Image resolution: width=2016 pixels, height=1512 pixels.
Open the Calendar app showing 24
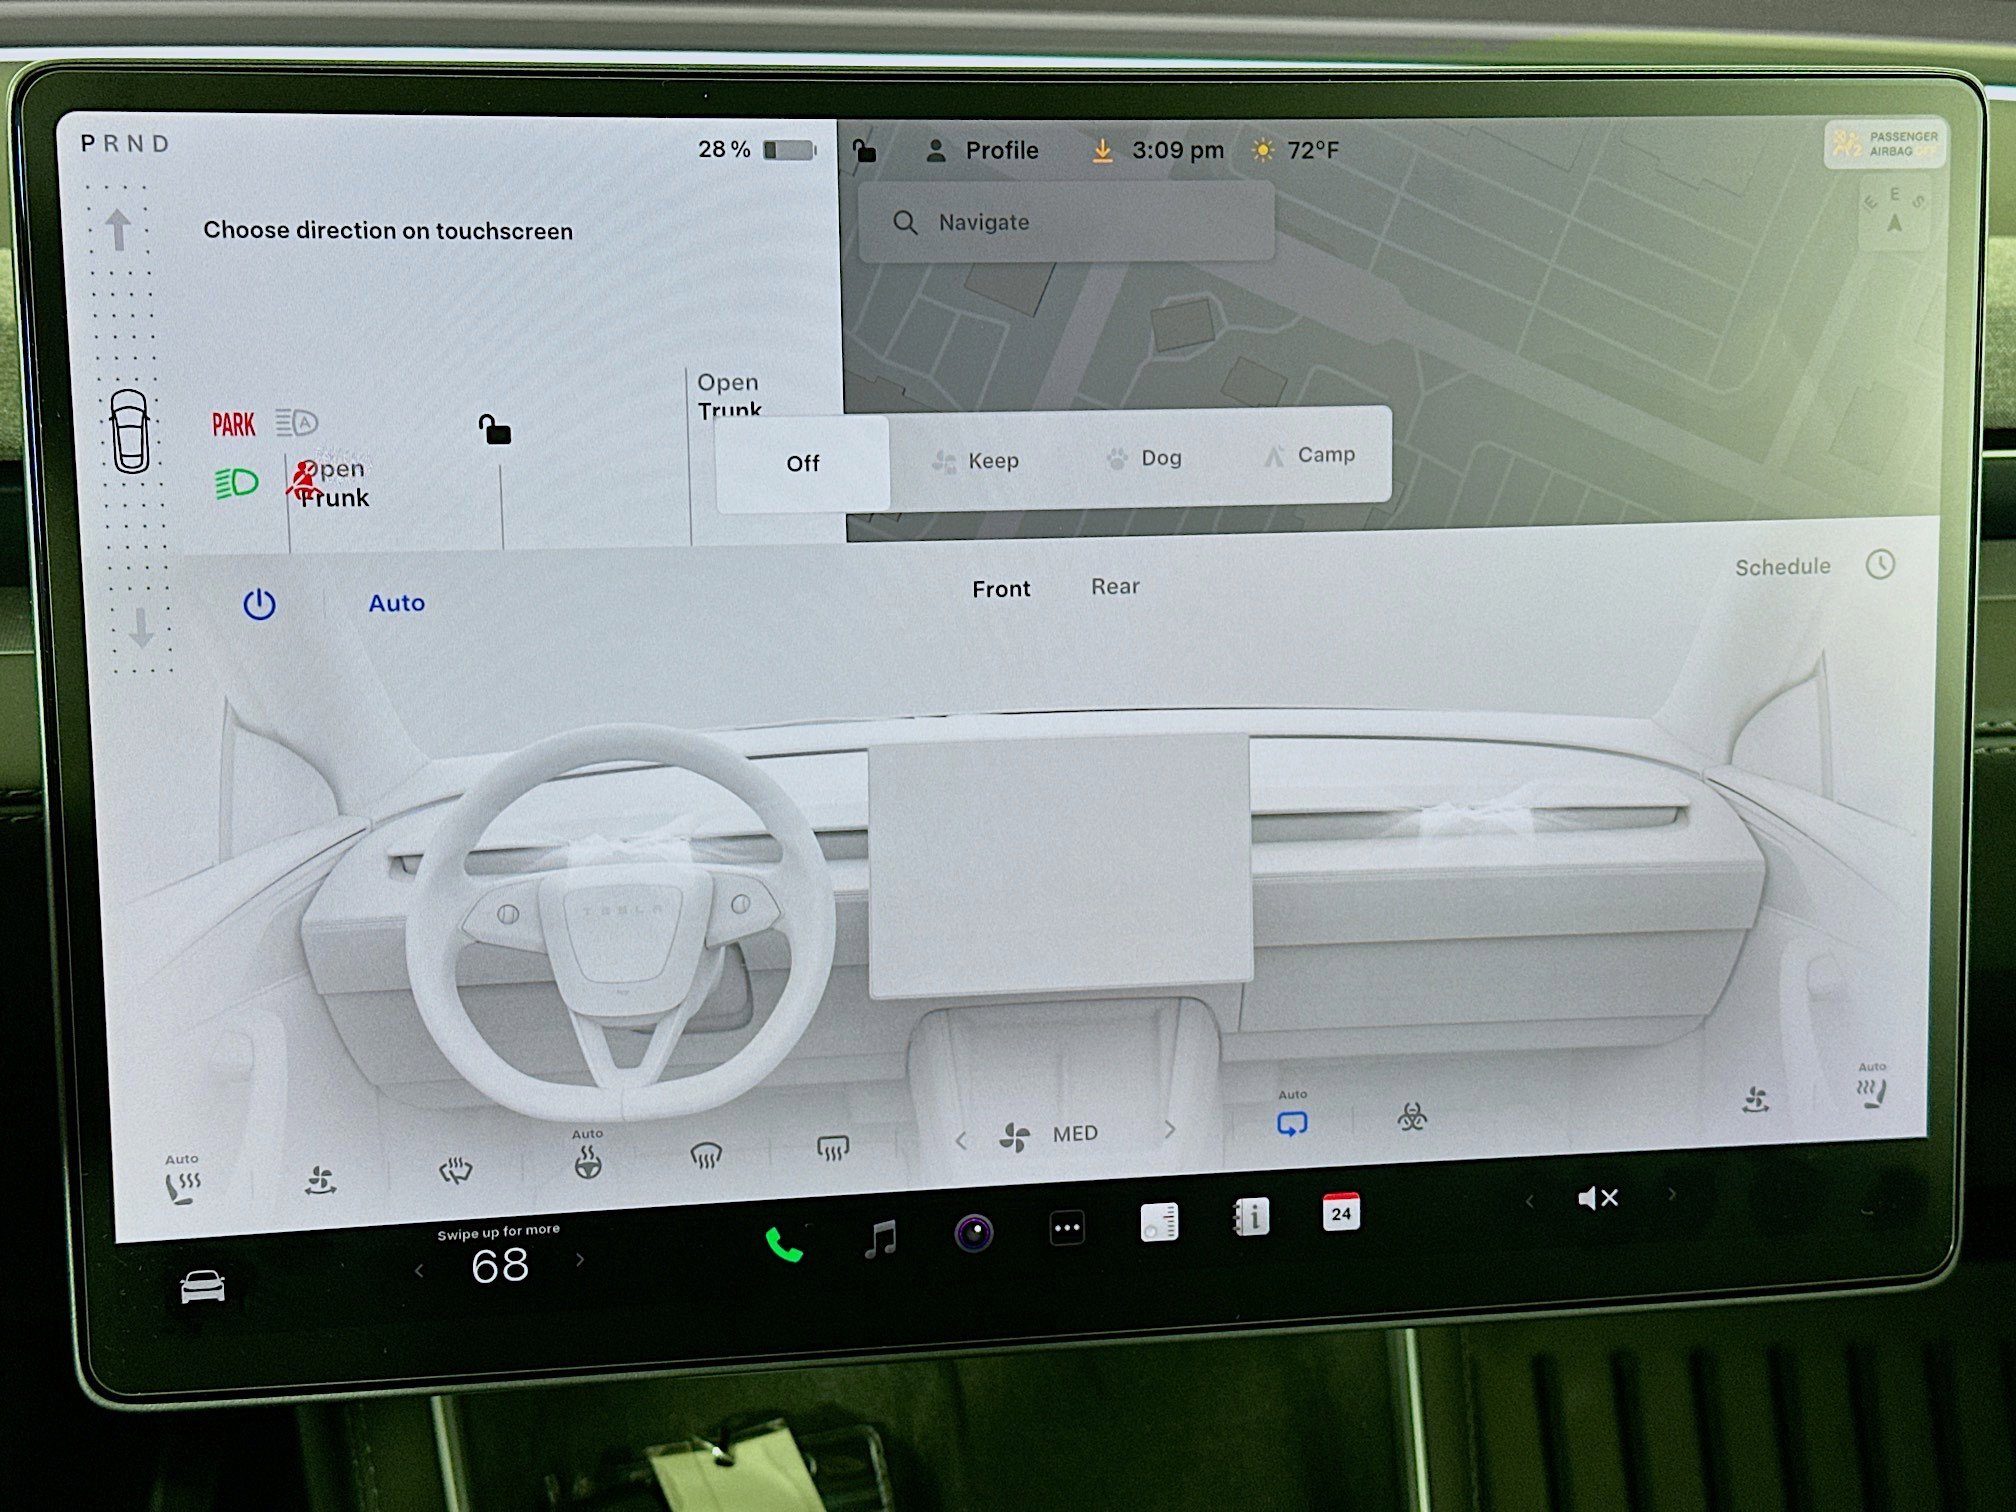(1341, 1212)
